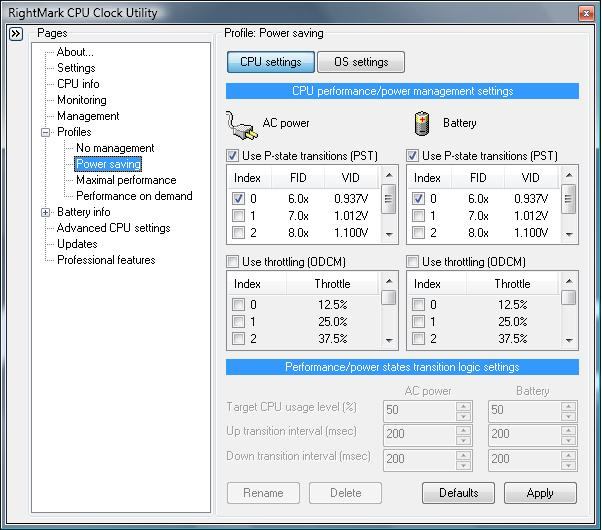This screenshot has width=602, height=530.
Task: Select the Battery info tree item
Action: (x=84, y=212)
